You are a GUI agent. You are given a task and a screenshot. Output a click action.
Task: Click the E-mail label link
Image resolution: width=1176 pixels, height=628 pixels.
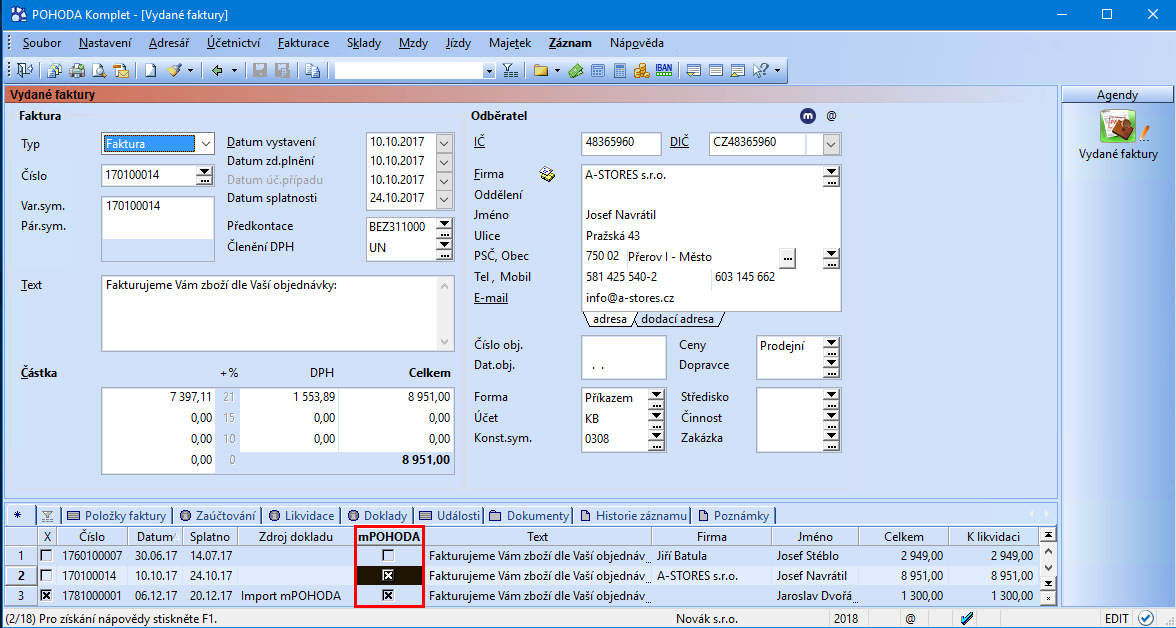tap(490, 298)
